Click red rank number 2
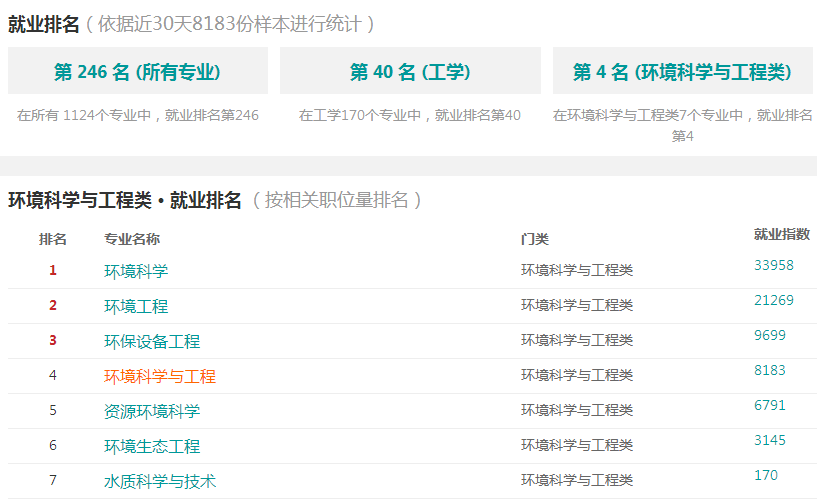The width and height of the screenshot is (817, 500). click(x=53, y=305)
